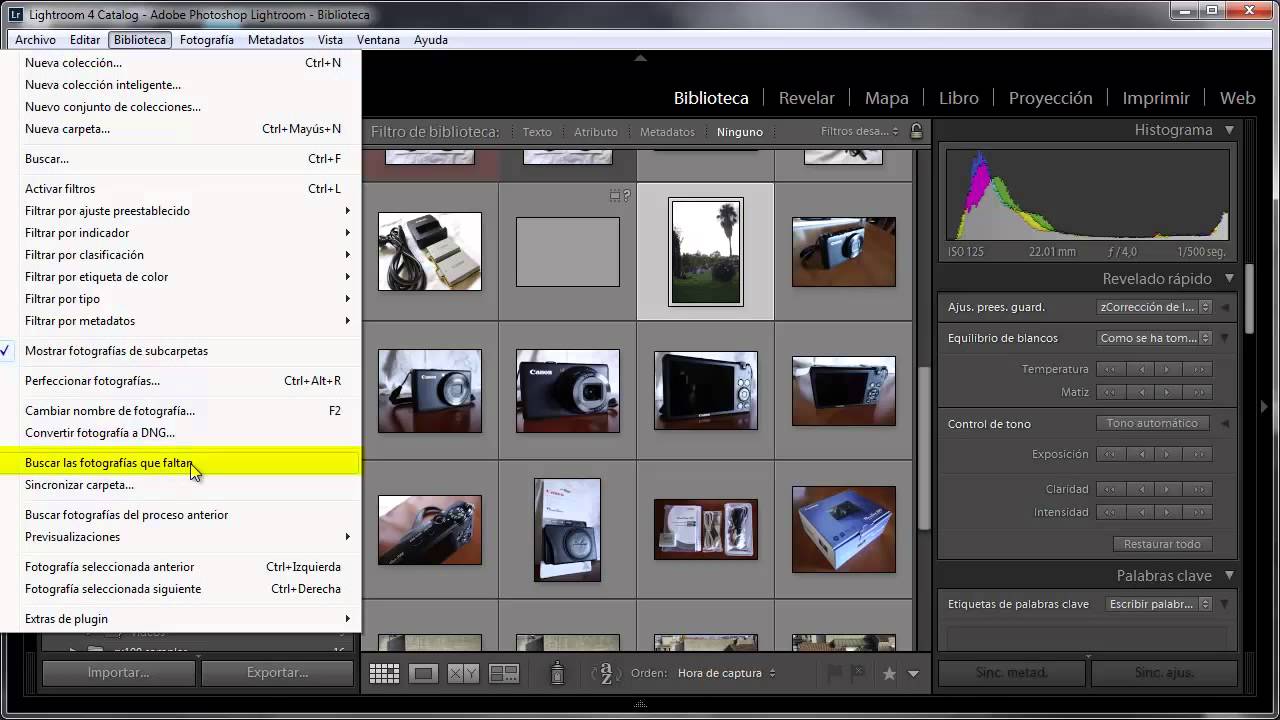Screen dimensions: 1280x720
Task: Select the Painter spray can tool
Action: point(558,674)
